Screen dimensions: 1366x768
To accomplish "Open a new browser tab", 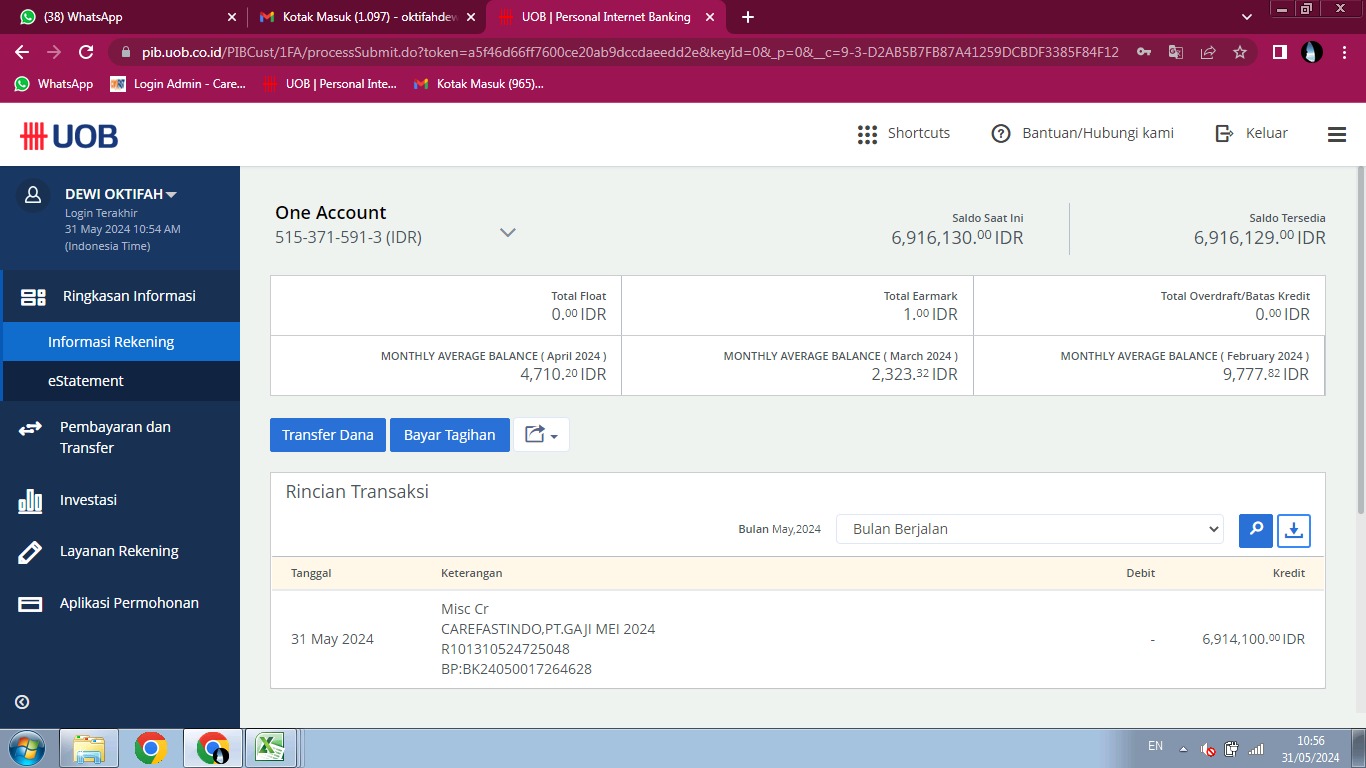I will 748,17.
